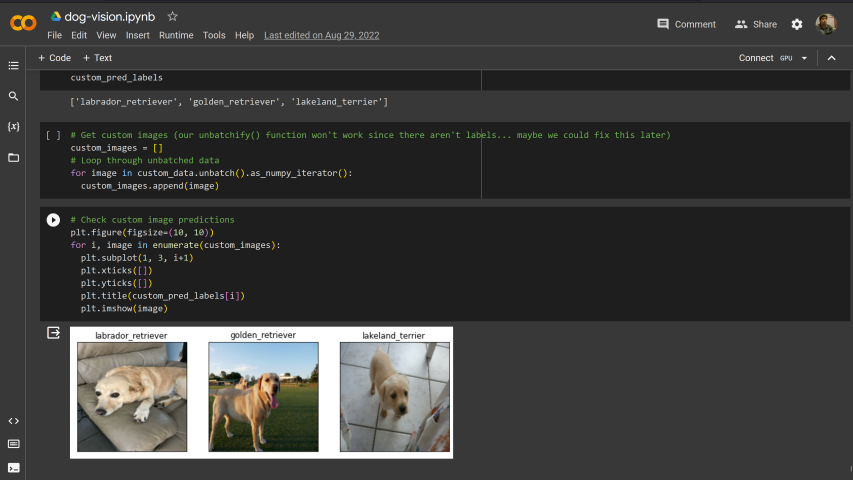Run the custom image predictions cell

point(53,219)
